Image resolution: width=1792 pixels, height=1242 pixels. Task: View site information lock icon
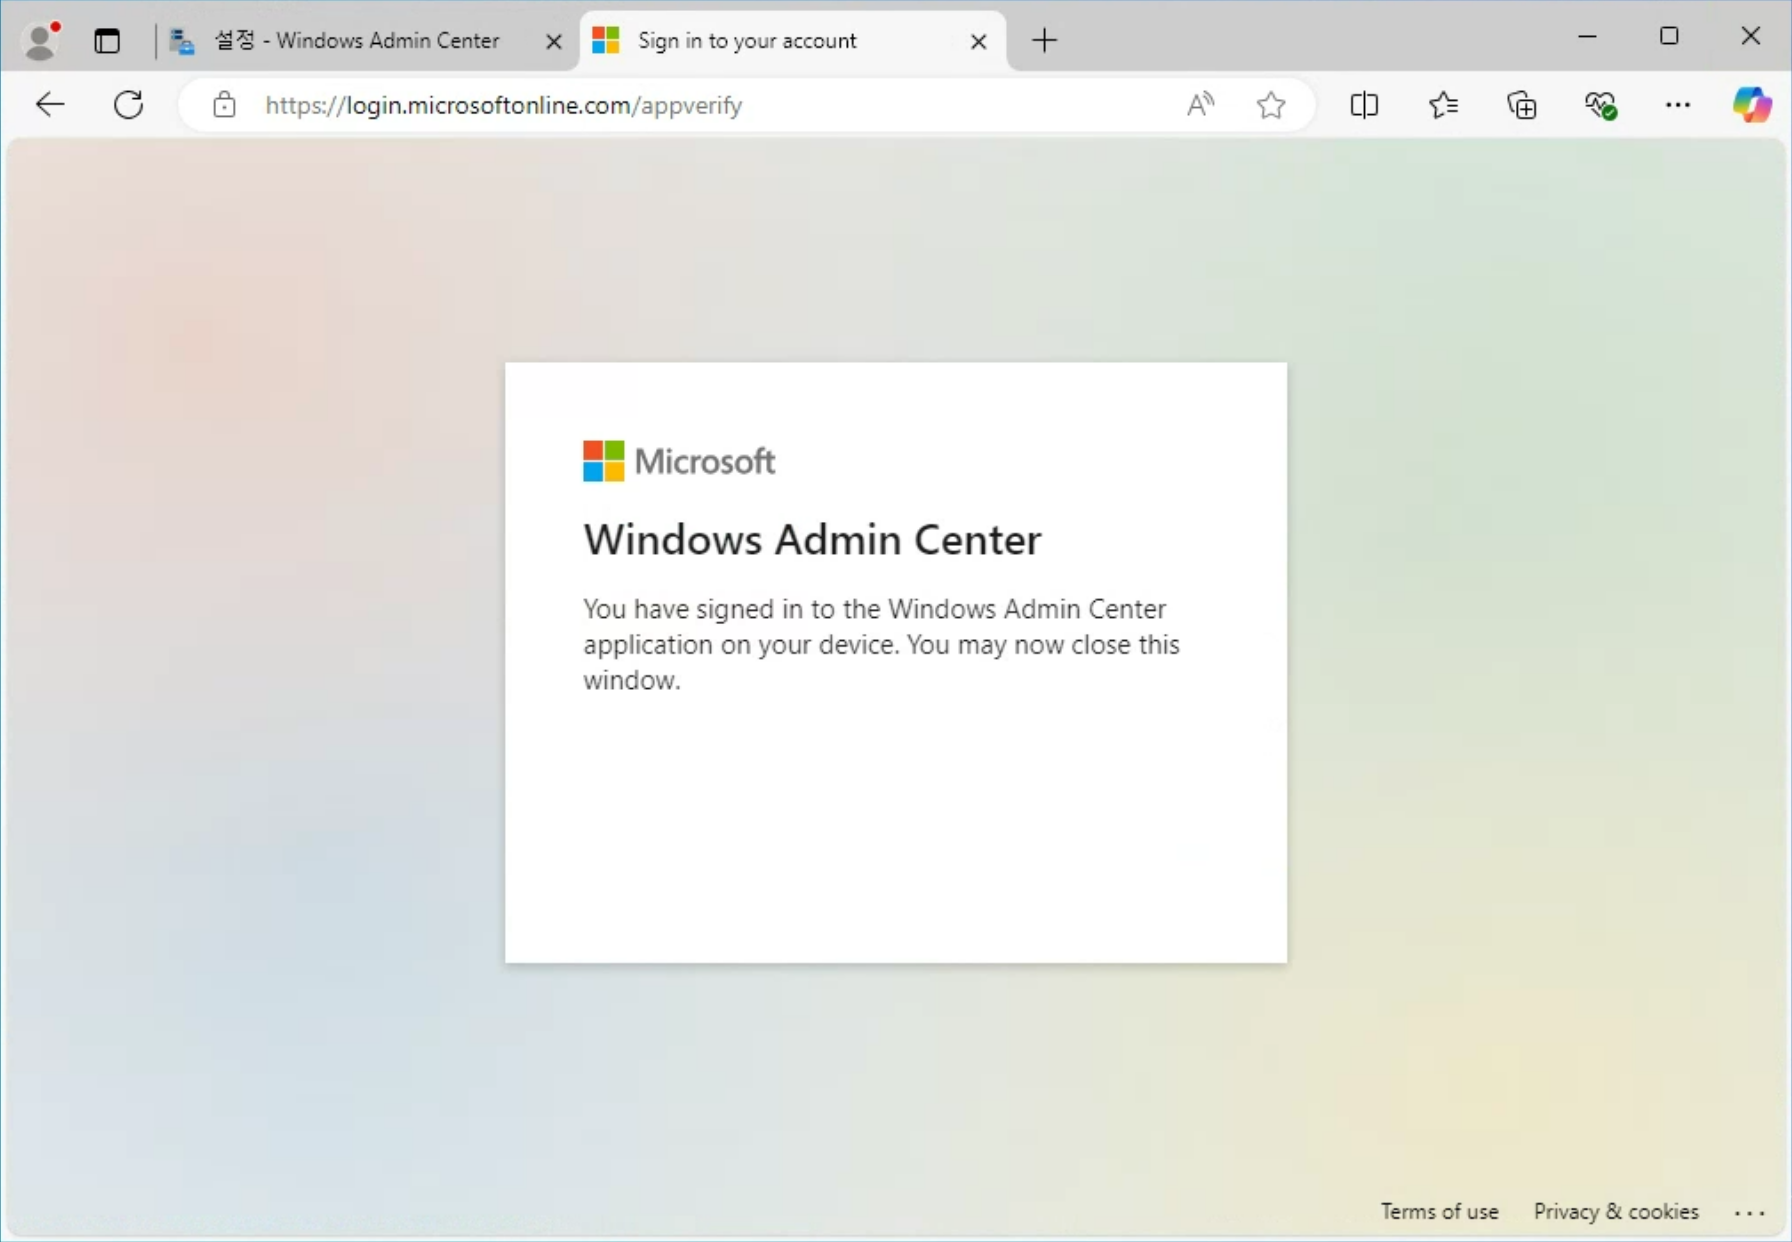click(x=224, y=104)
